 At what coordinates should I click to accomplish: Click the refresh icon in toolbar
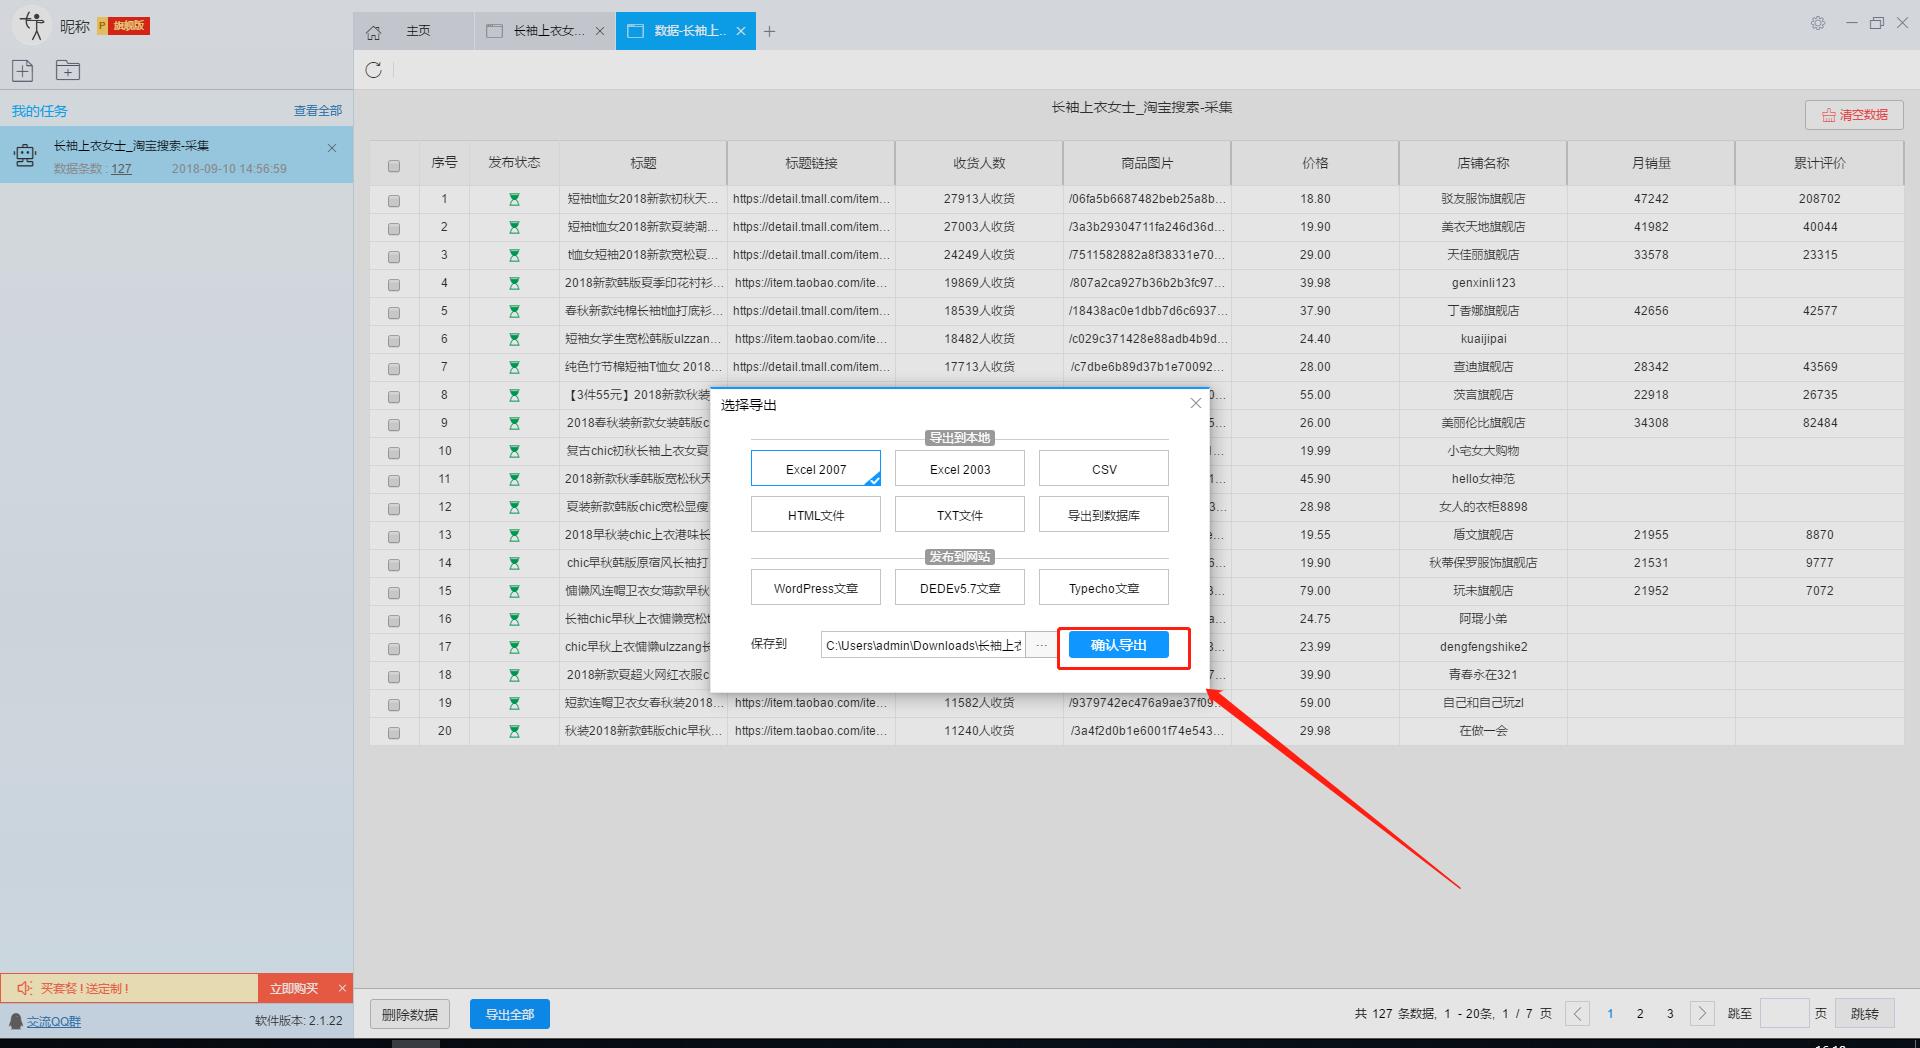click(x=373, y=70)
